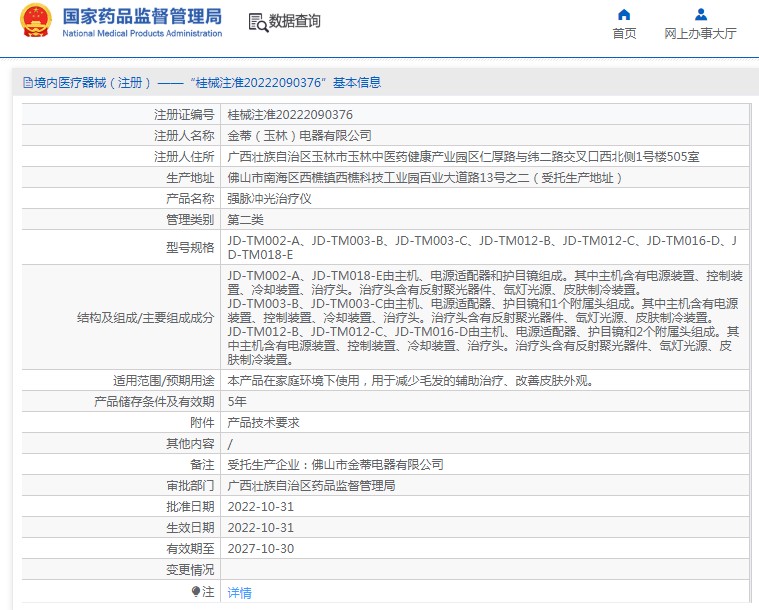Click the 产品储存条件及有效期 label
This screenshot has height=610, width=759.
click(154, 401)
